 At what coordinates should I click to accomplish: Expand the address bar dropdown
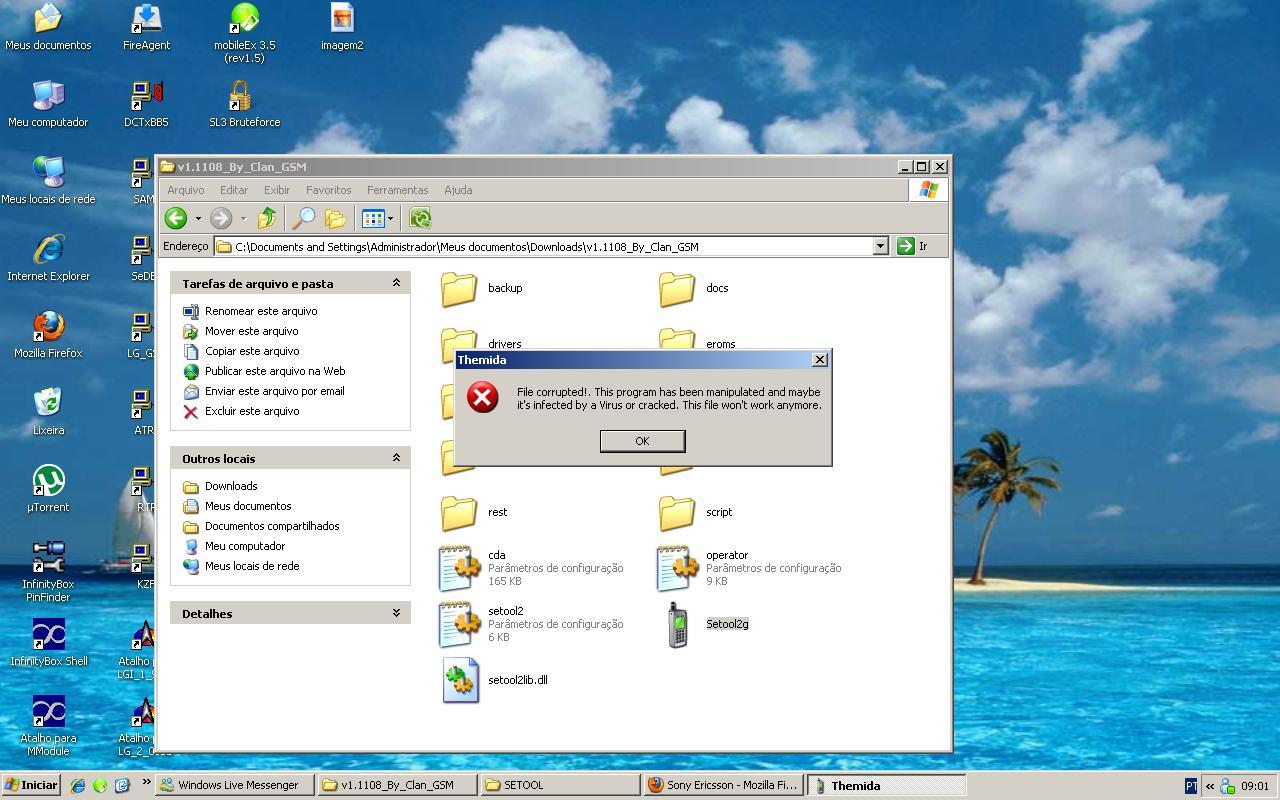point(880,246)
